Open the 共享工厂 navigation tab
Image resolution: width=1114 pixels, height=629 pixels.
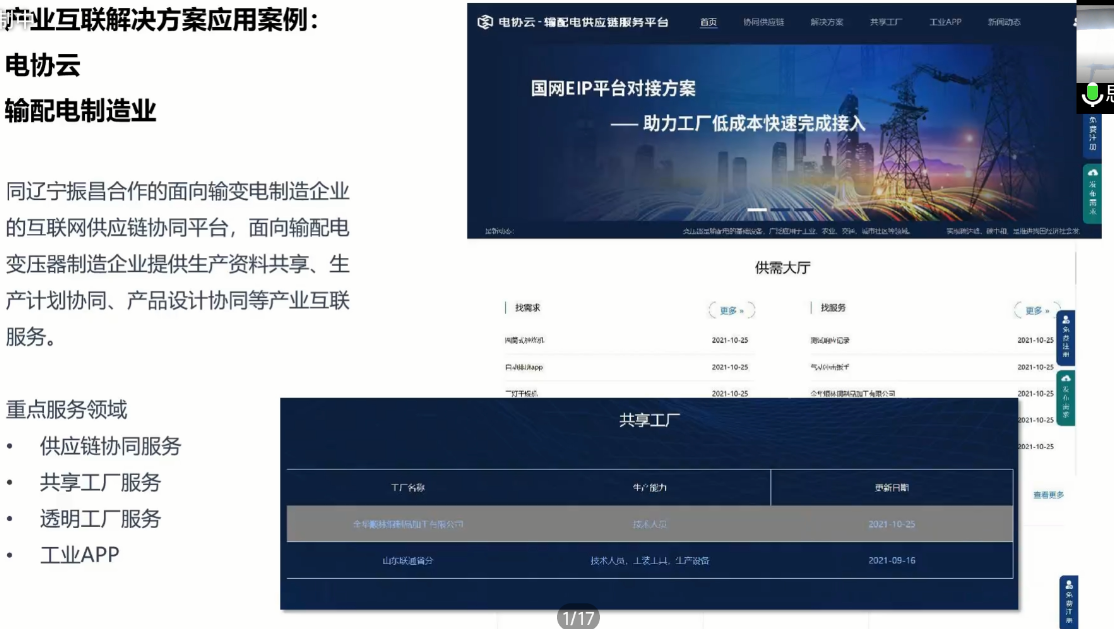coord(885,22)
